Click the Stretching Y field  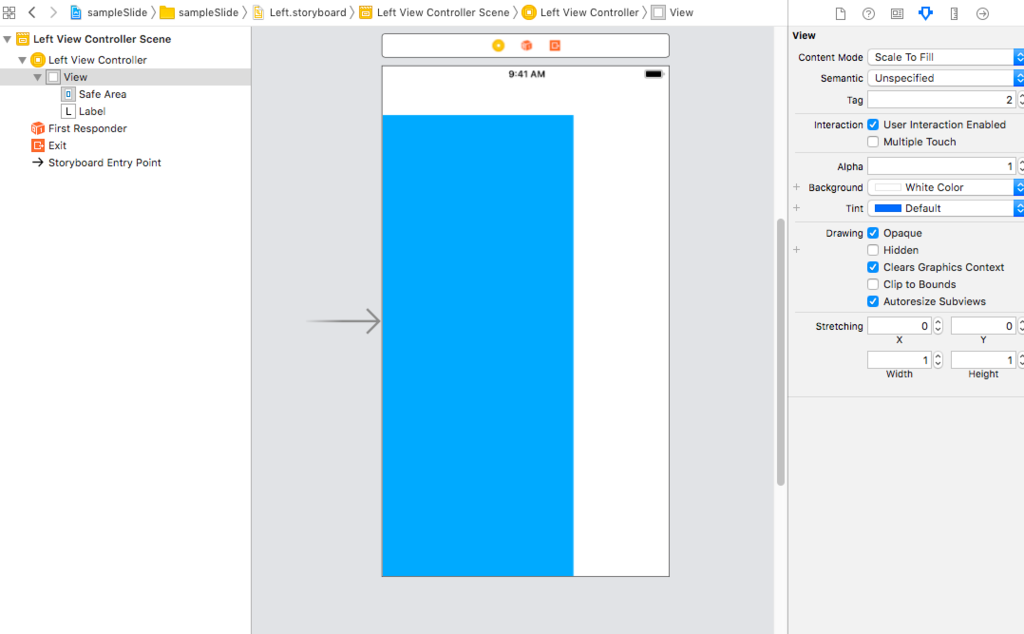coord(984,326)
